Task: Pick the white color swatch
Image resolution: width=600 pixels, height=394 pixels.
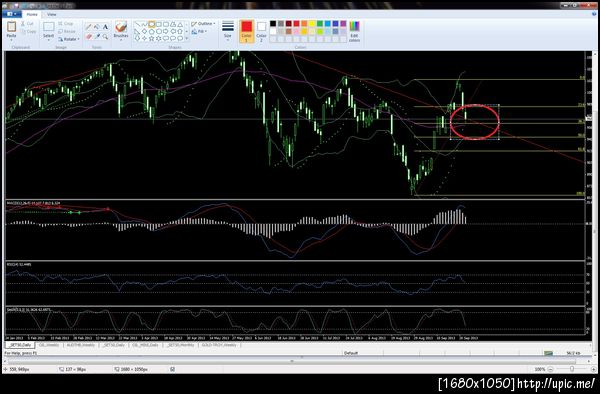Action: click(x=273, y=31)
